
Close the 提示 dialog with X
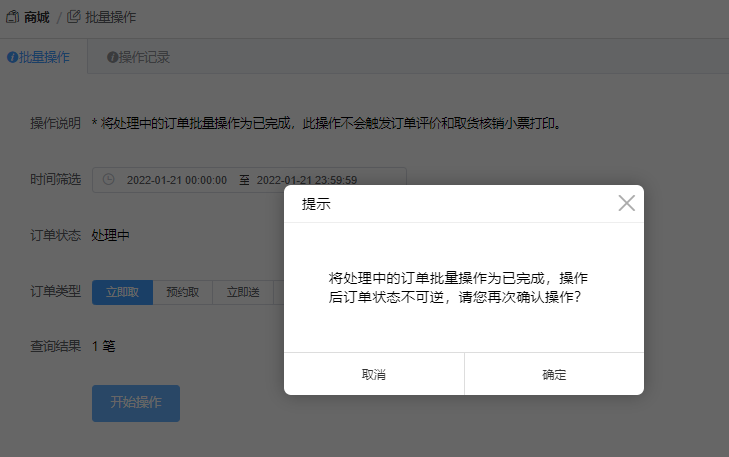[626, 203]
